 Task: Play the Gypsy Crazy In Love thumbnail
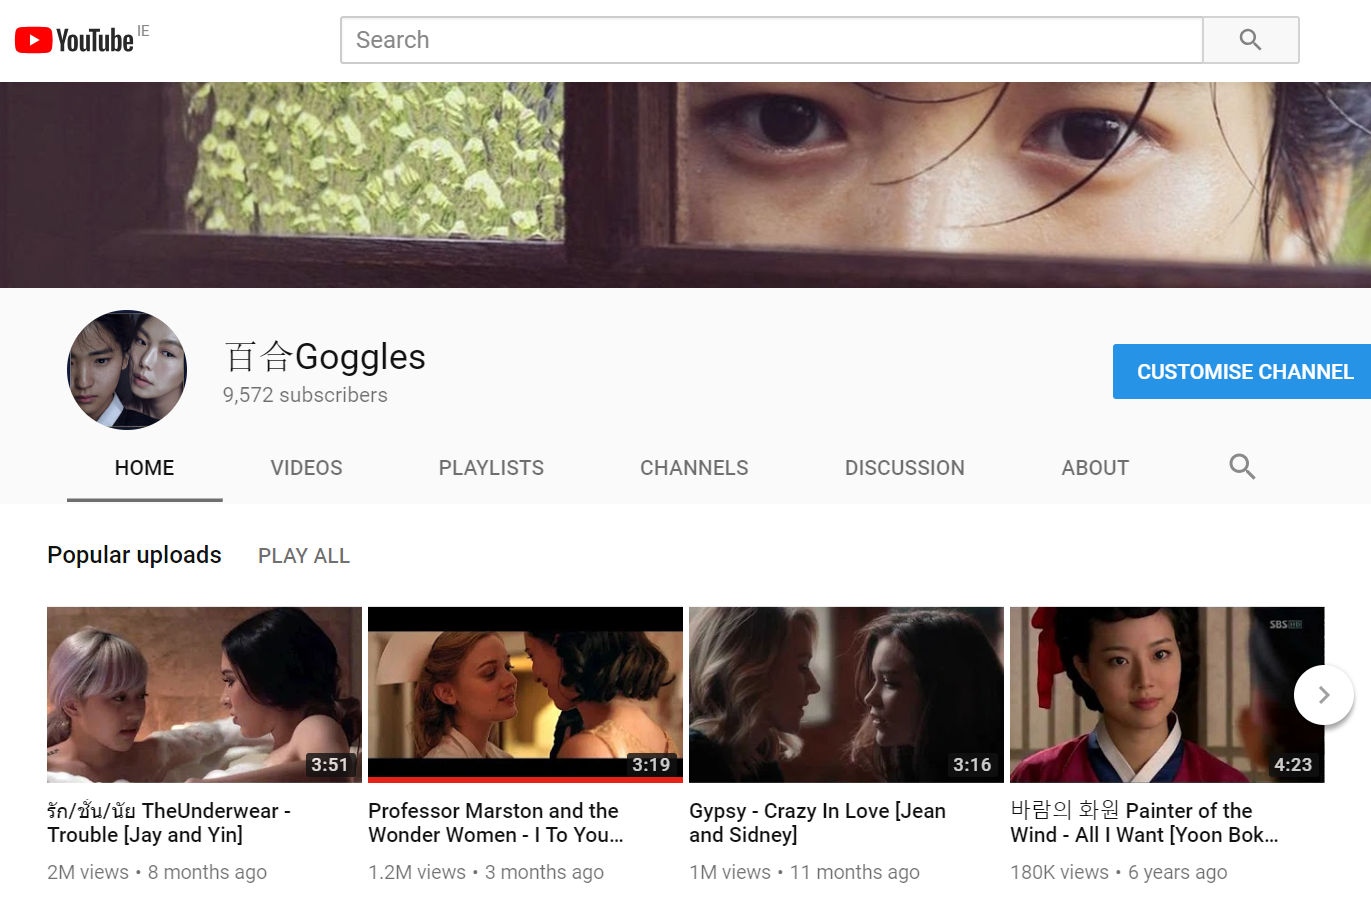[846, 694]
